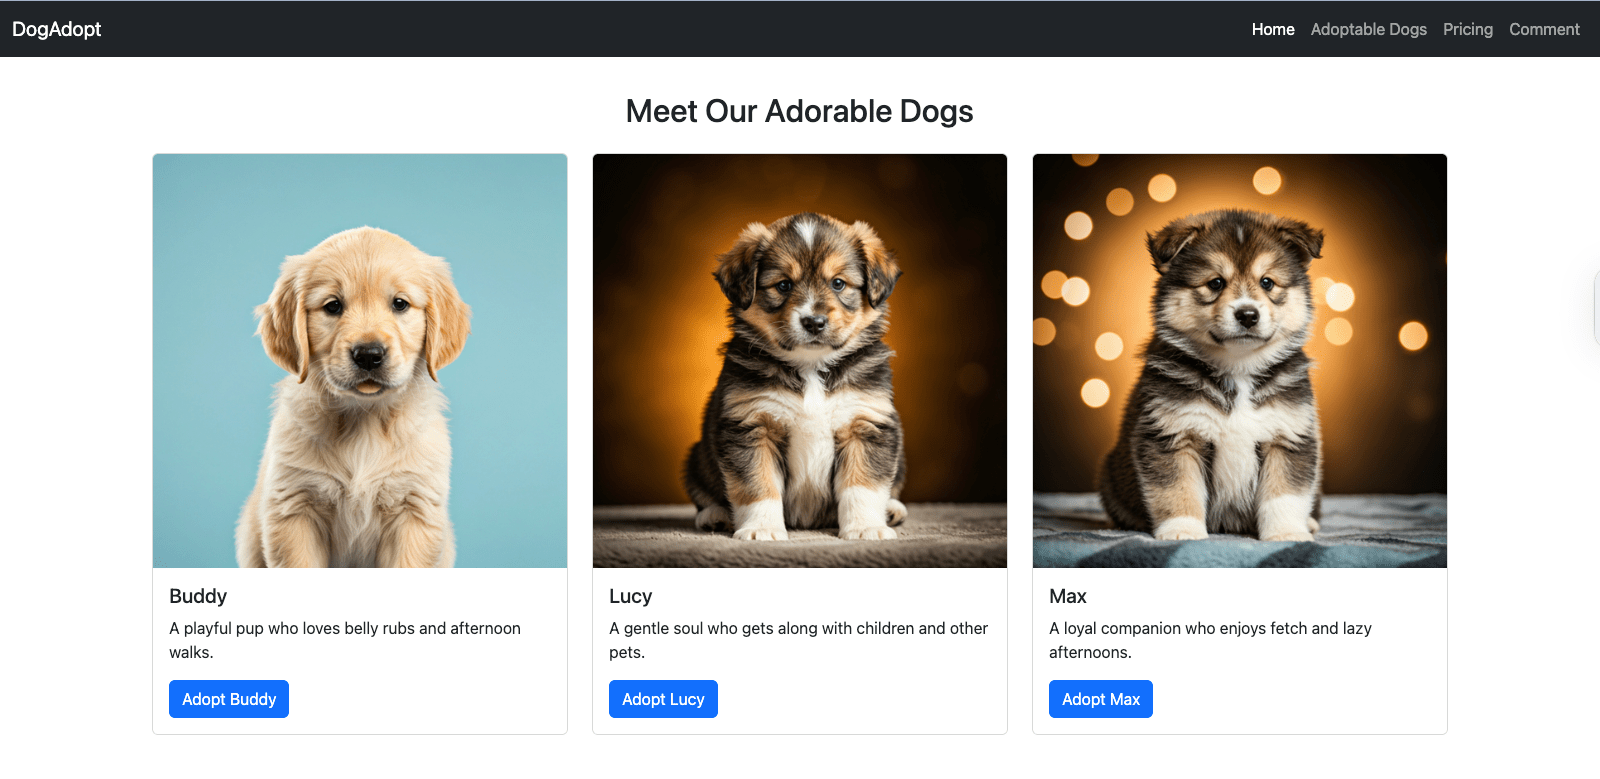
Task: Click the dark navigation bar background
Action: [x=700, y=28]
